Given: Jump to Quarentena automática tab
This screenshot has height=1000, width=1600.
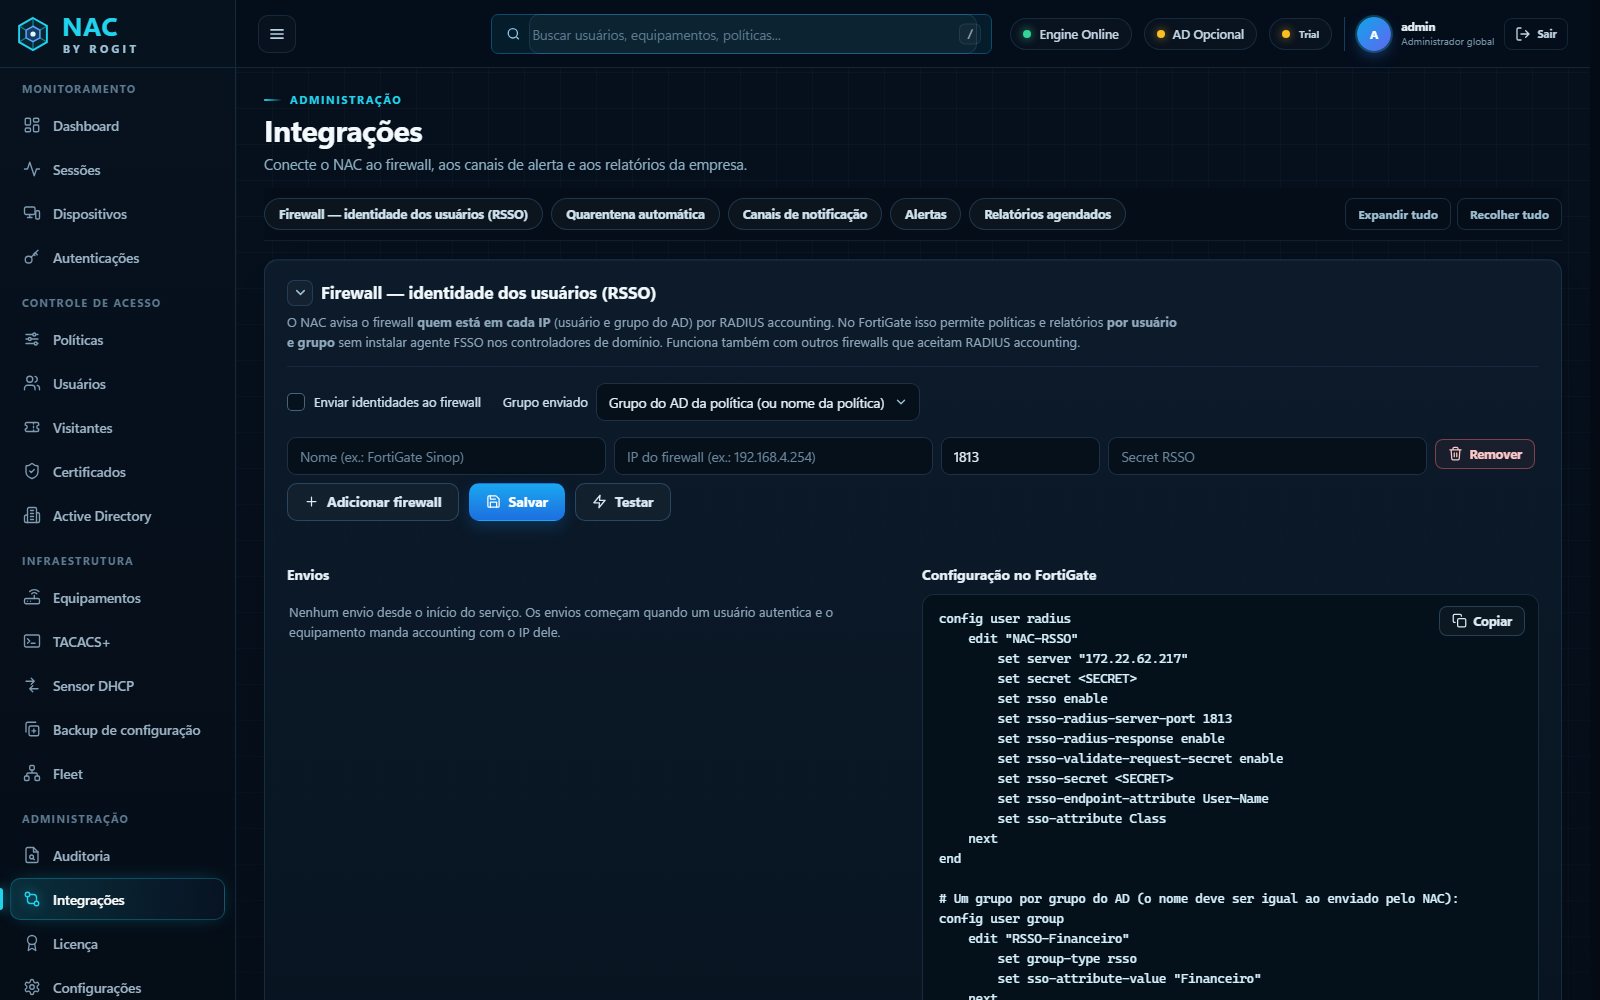Looking at the screenshot, I should 635,214.
